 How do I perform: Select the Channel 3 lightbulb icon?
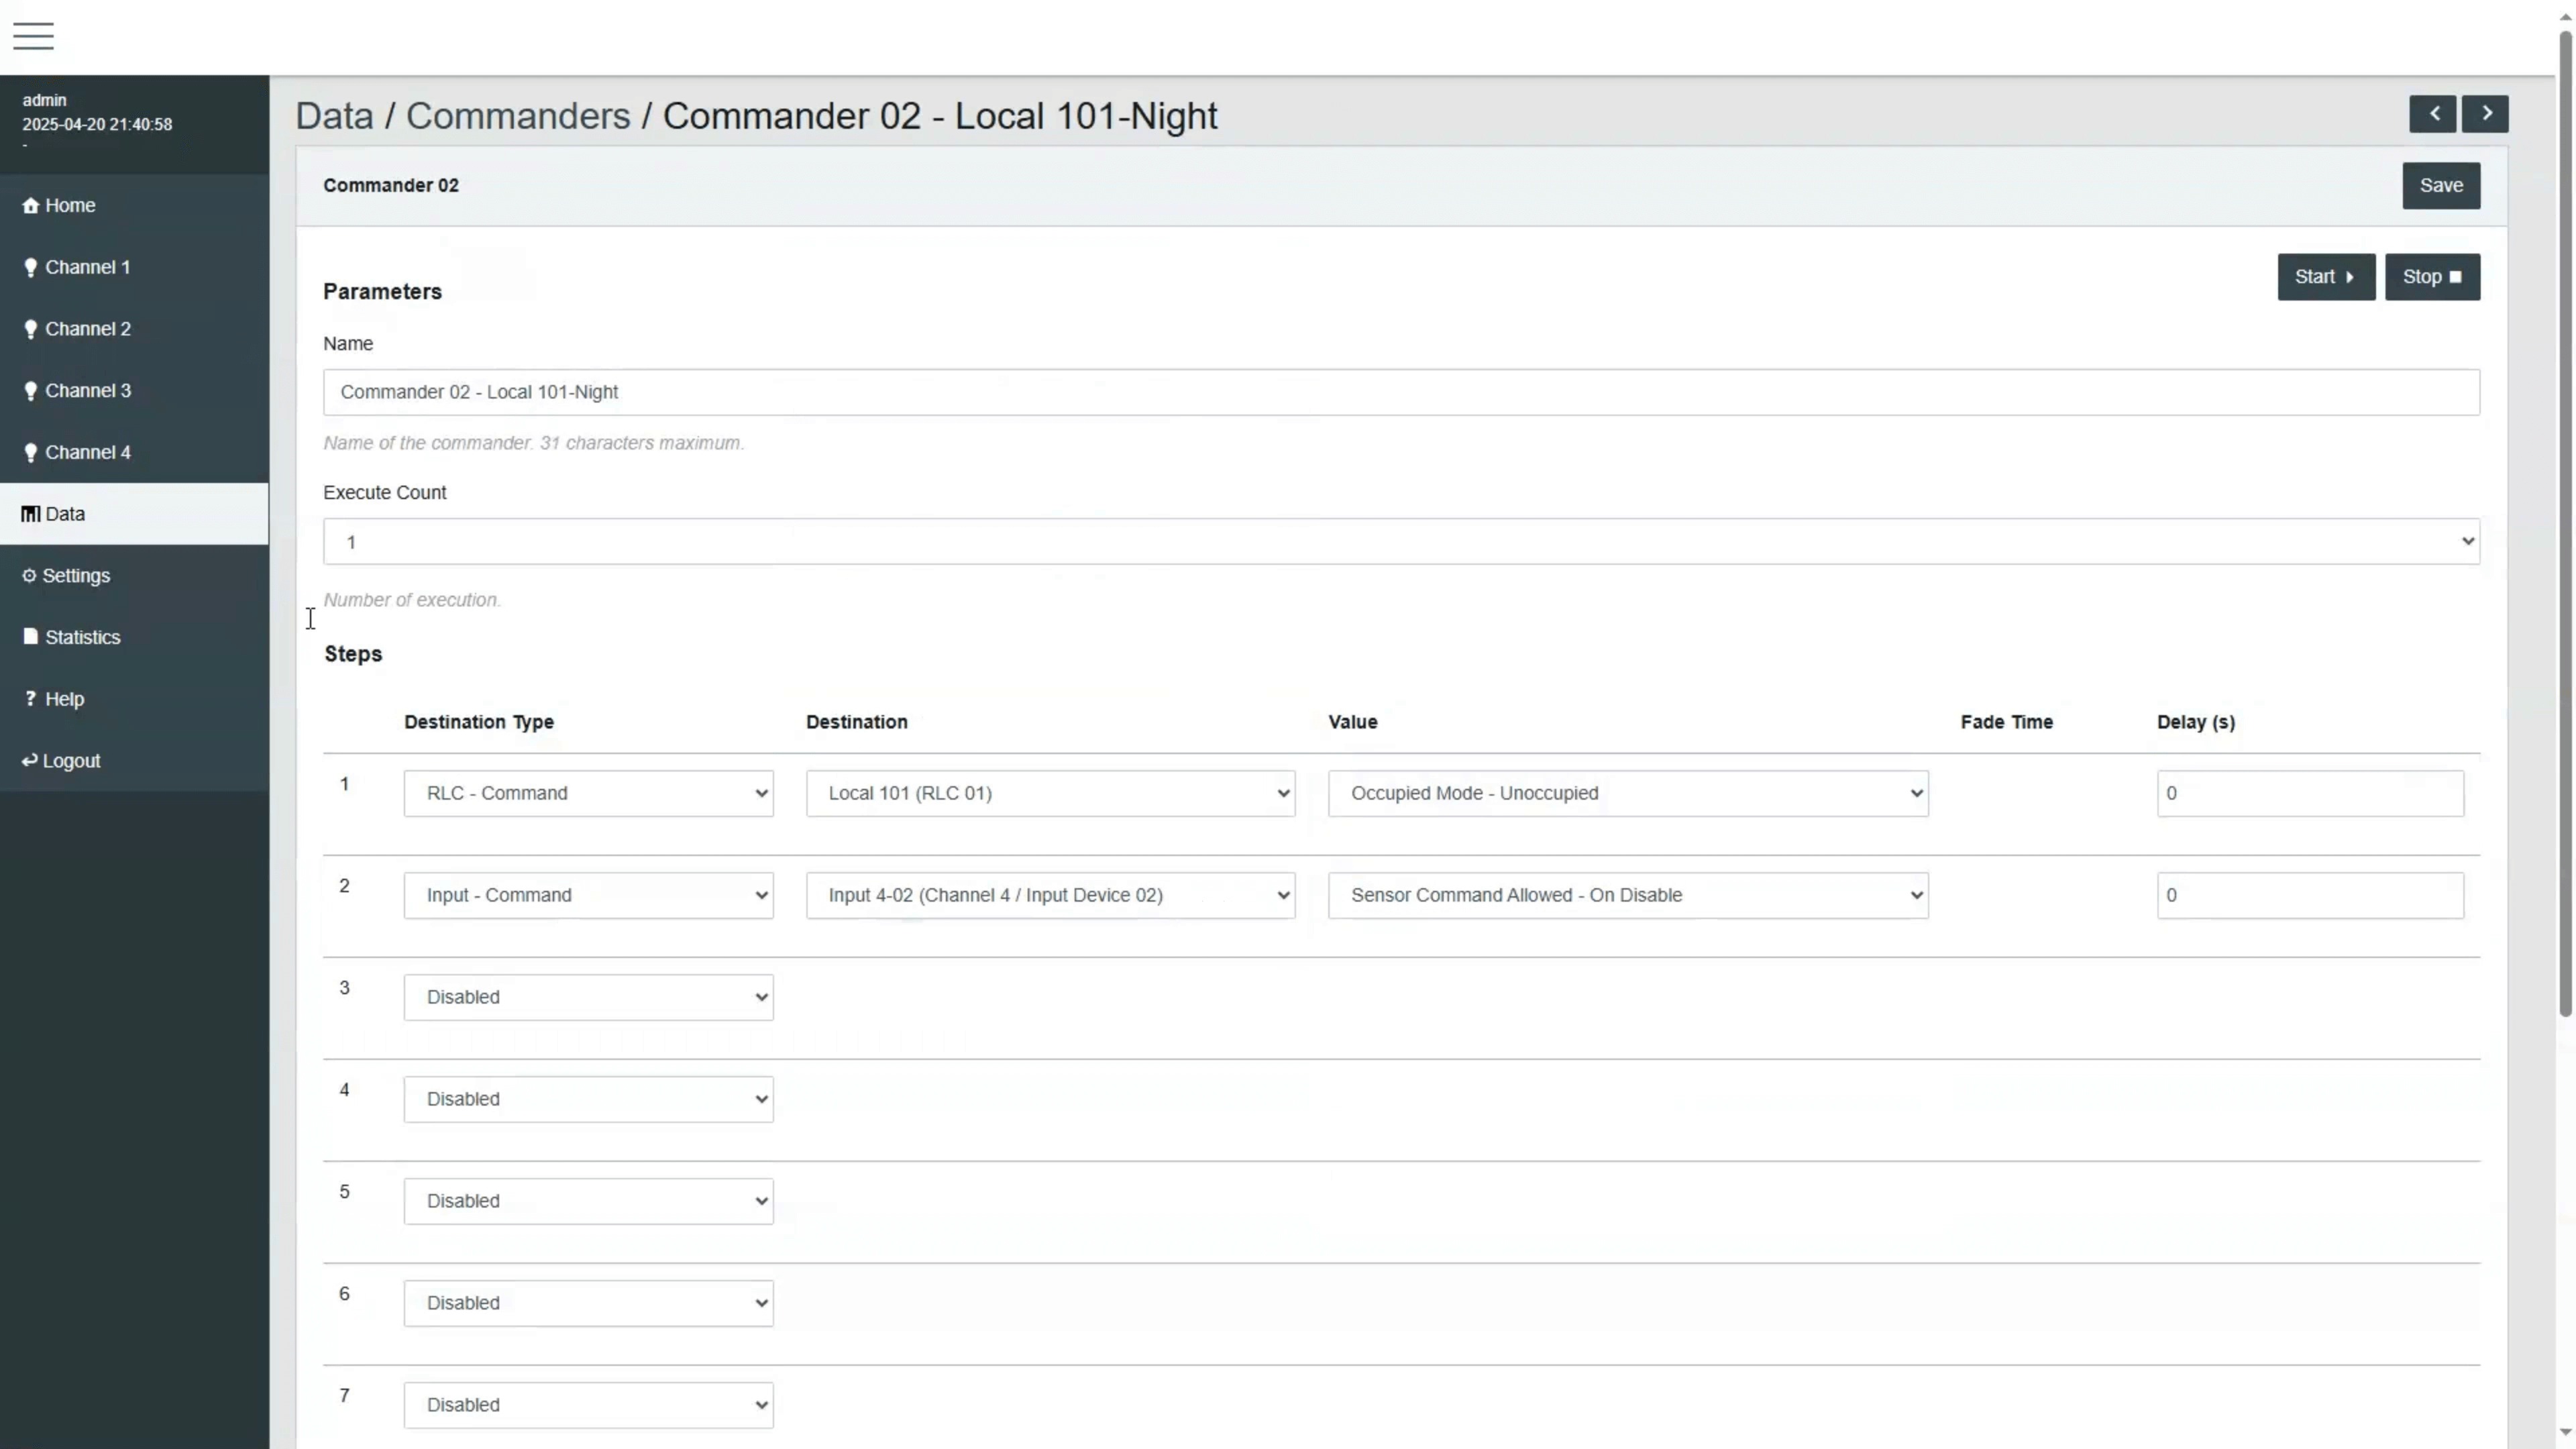pos(30,390)
